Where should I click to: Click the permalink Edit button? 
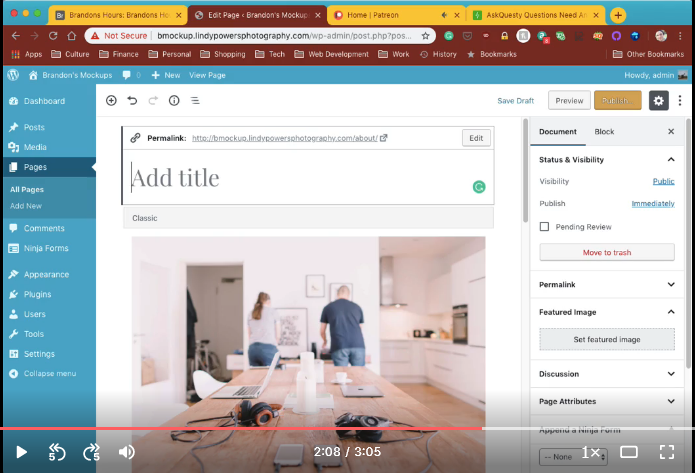[476, 138]
